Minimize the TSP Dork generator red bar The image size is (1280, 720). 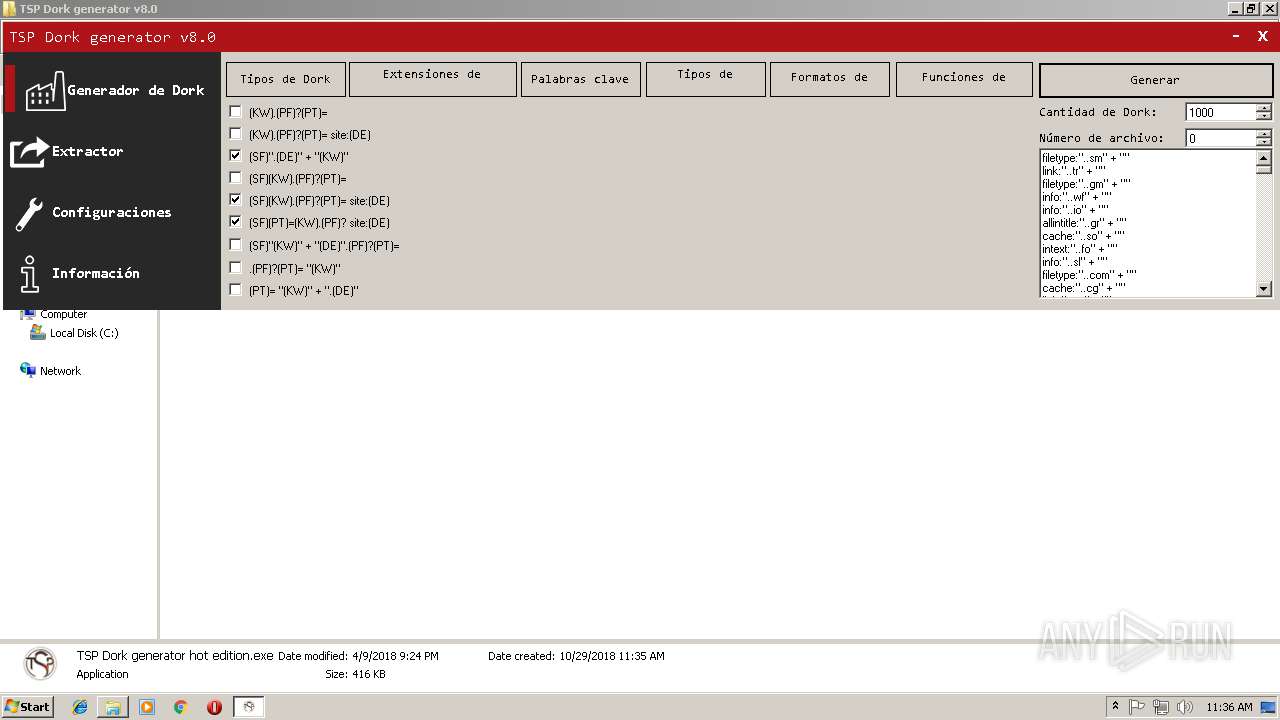pyautogui.click(x=1236, y=36)
